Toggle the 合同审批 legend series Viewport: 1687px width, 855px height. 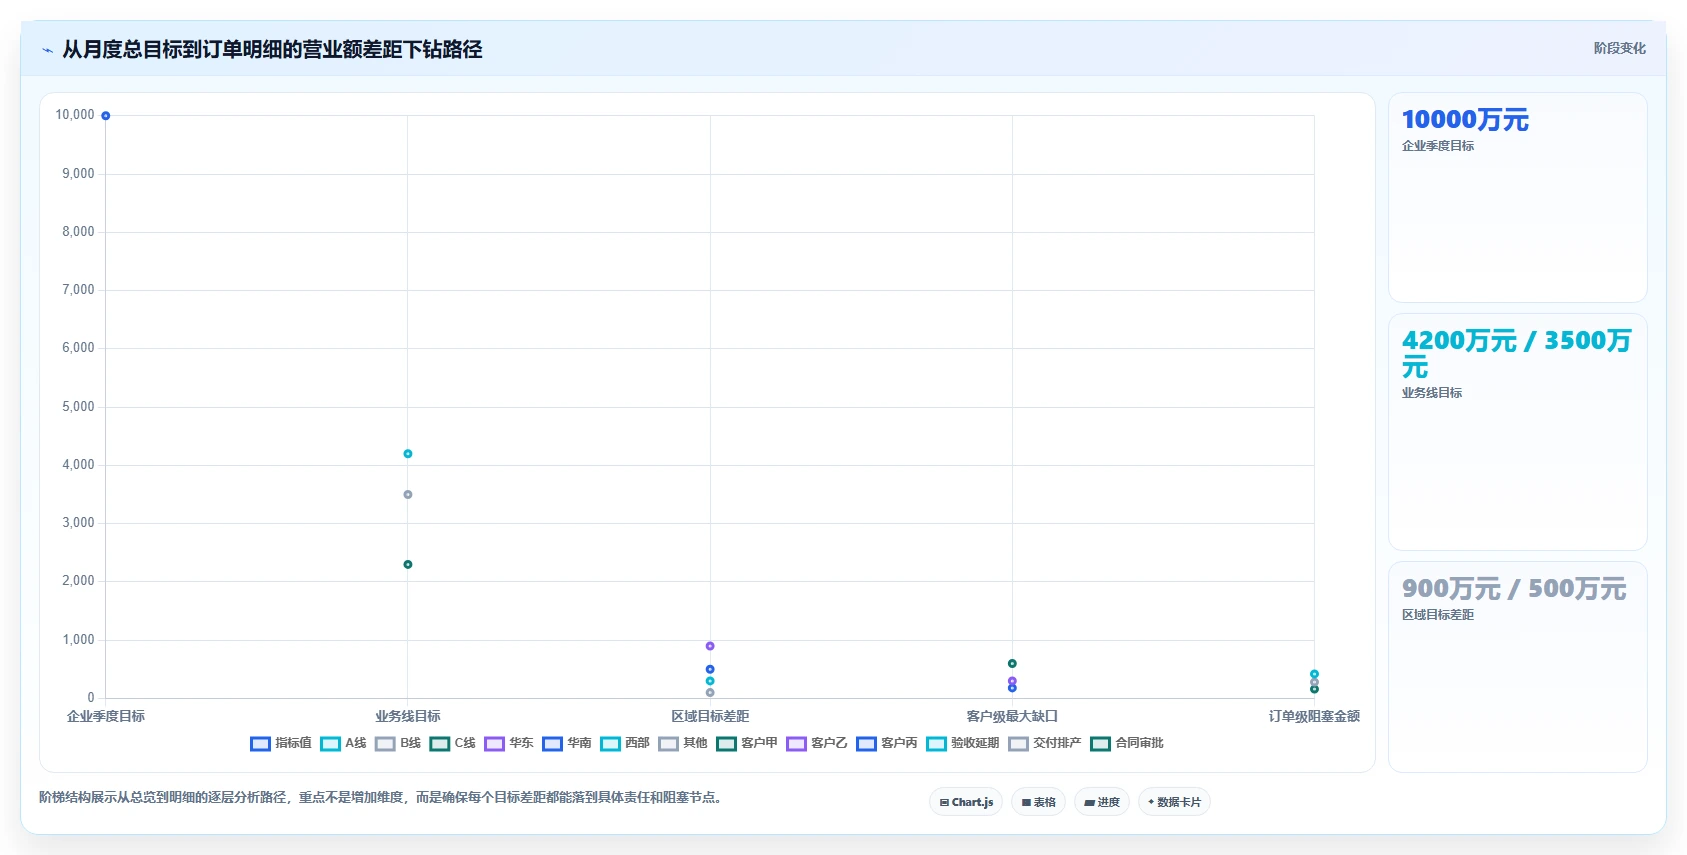click(1127, 743)
